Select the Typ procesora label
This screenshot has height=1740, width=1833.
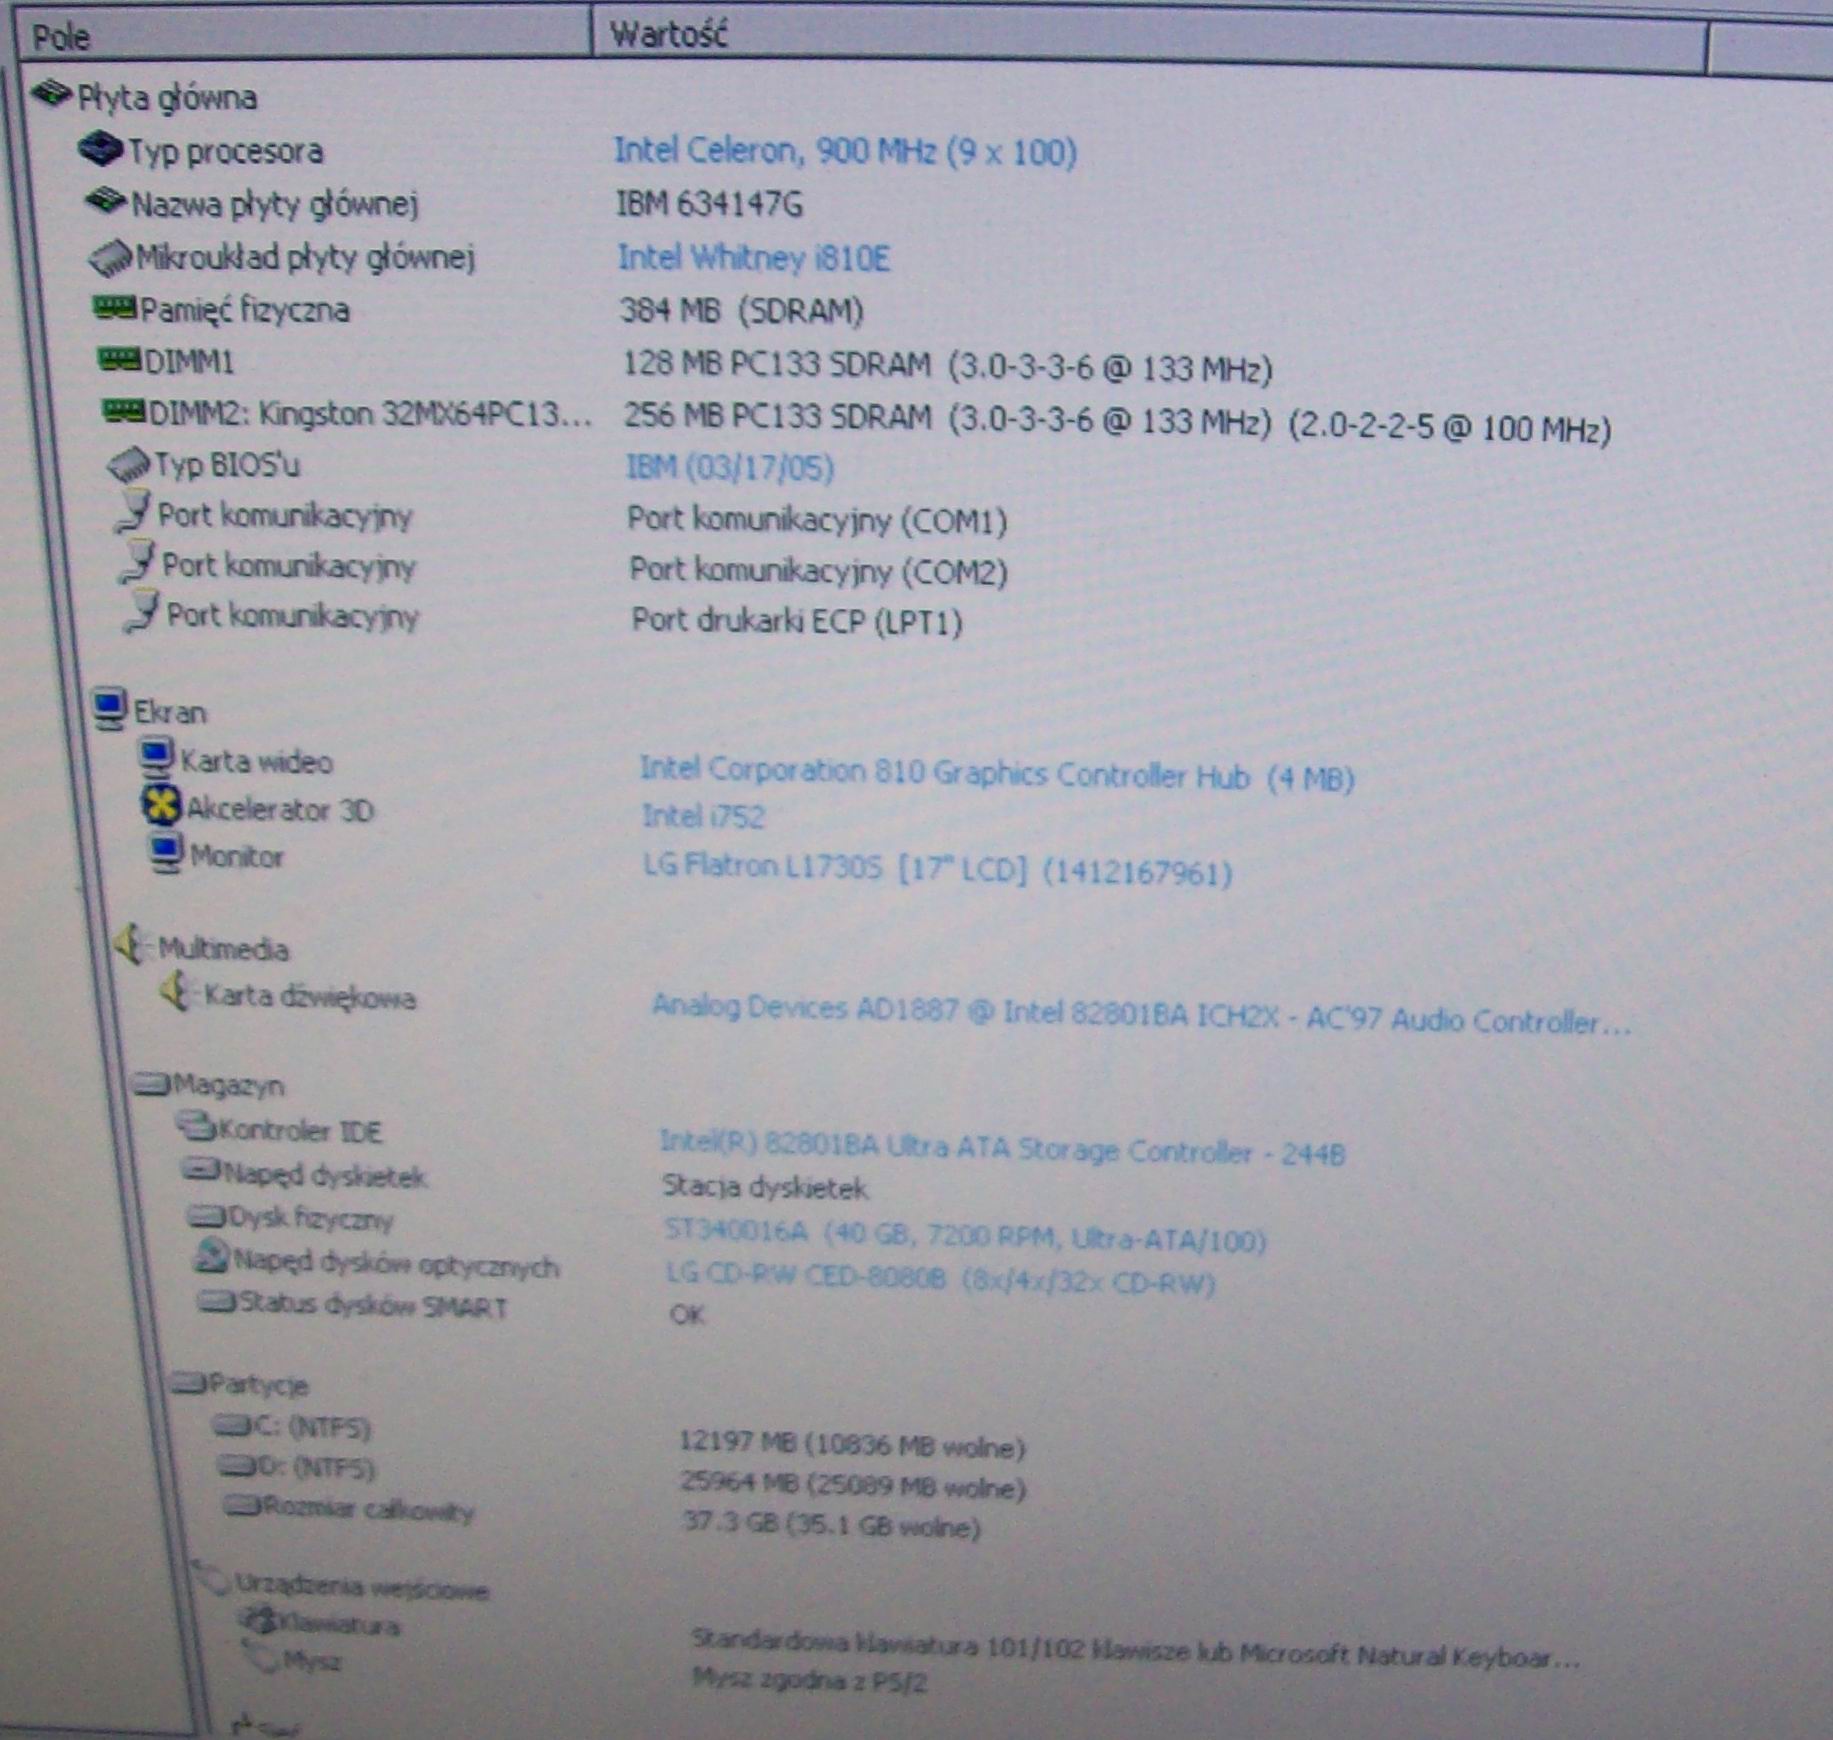(x=226, y=151)
